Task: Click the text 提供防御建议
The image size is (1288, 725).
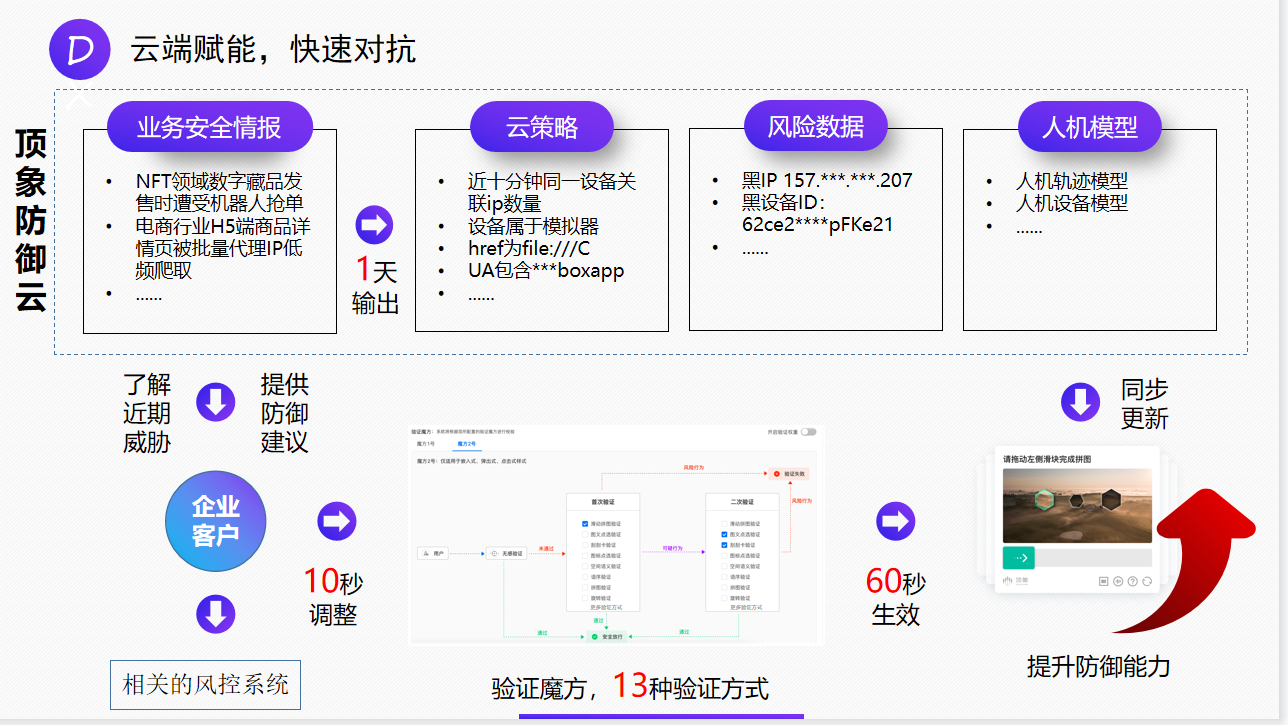Action: tap(285, 414)
